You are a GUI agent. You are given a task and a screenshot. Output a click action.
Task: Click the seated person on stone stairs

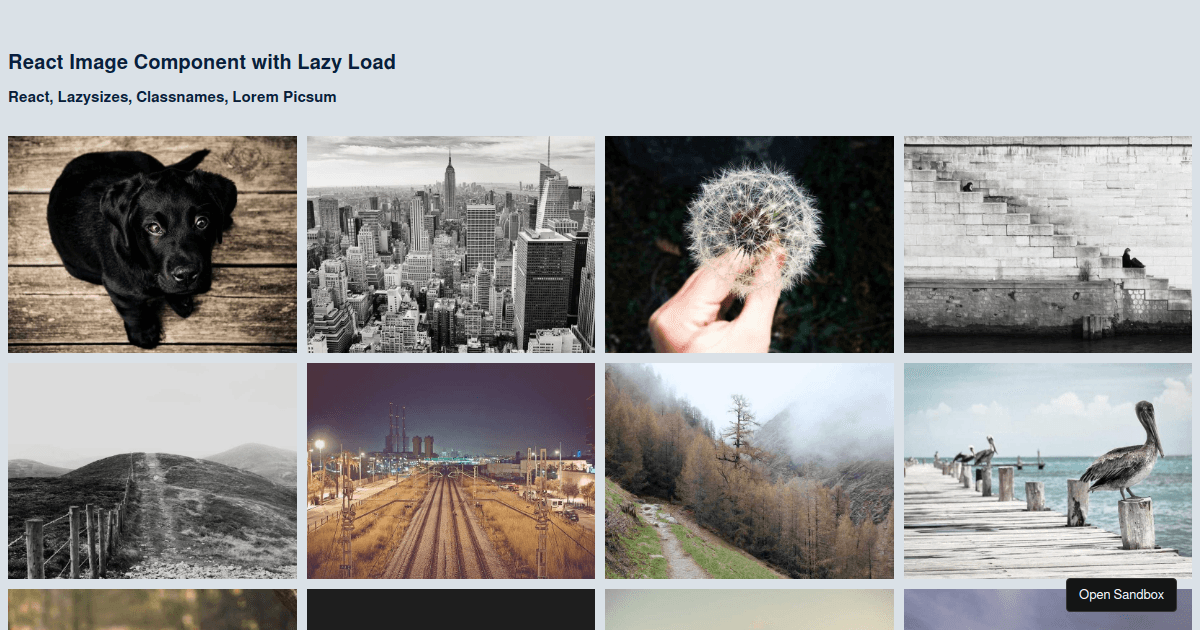tap(1131, 258)
